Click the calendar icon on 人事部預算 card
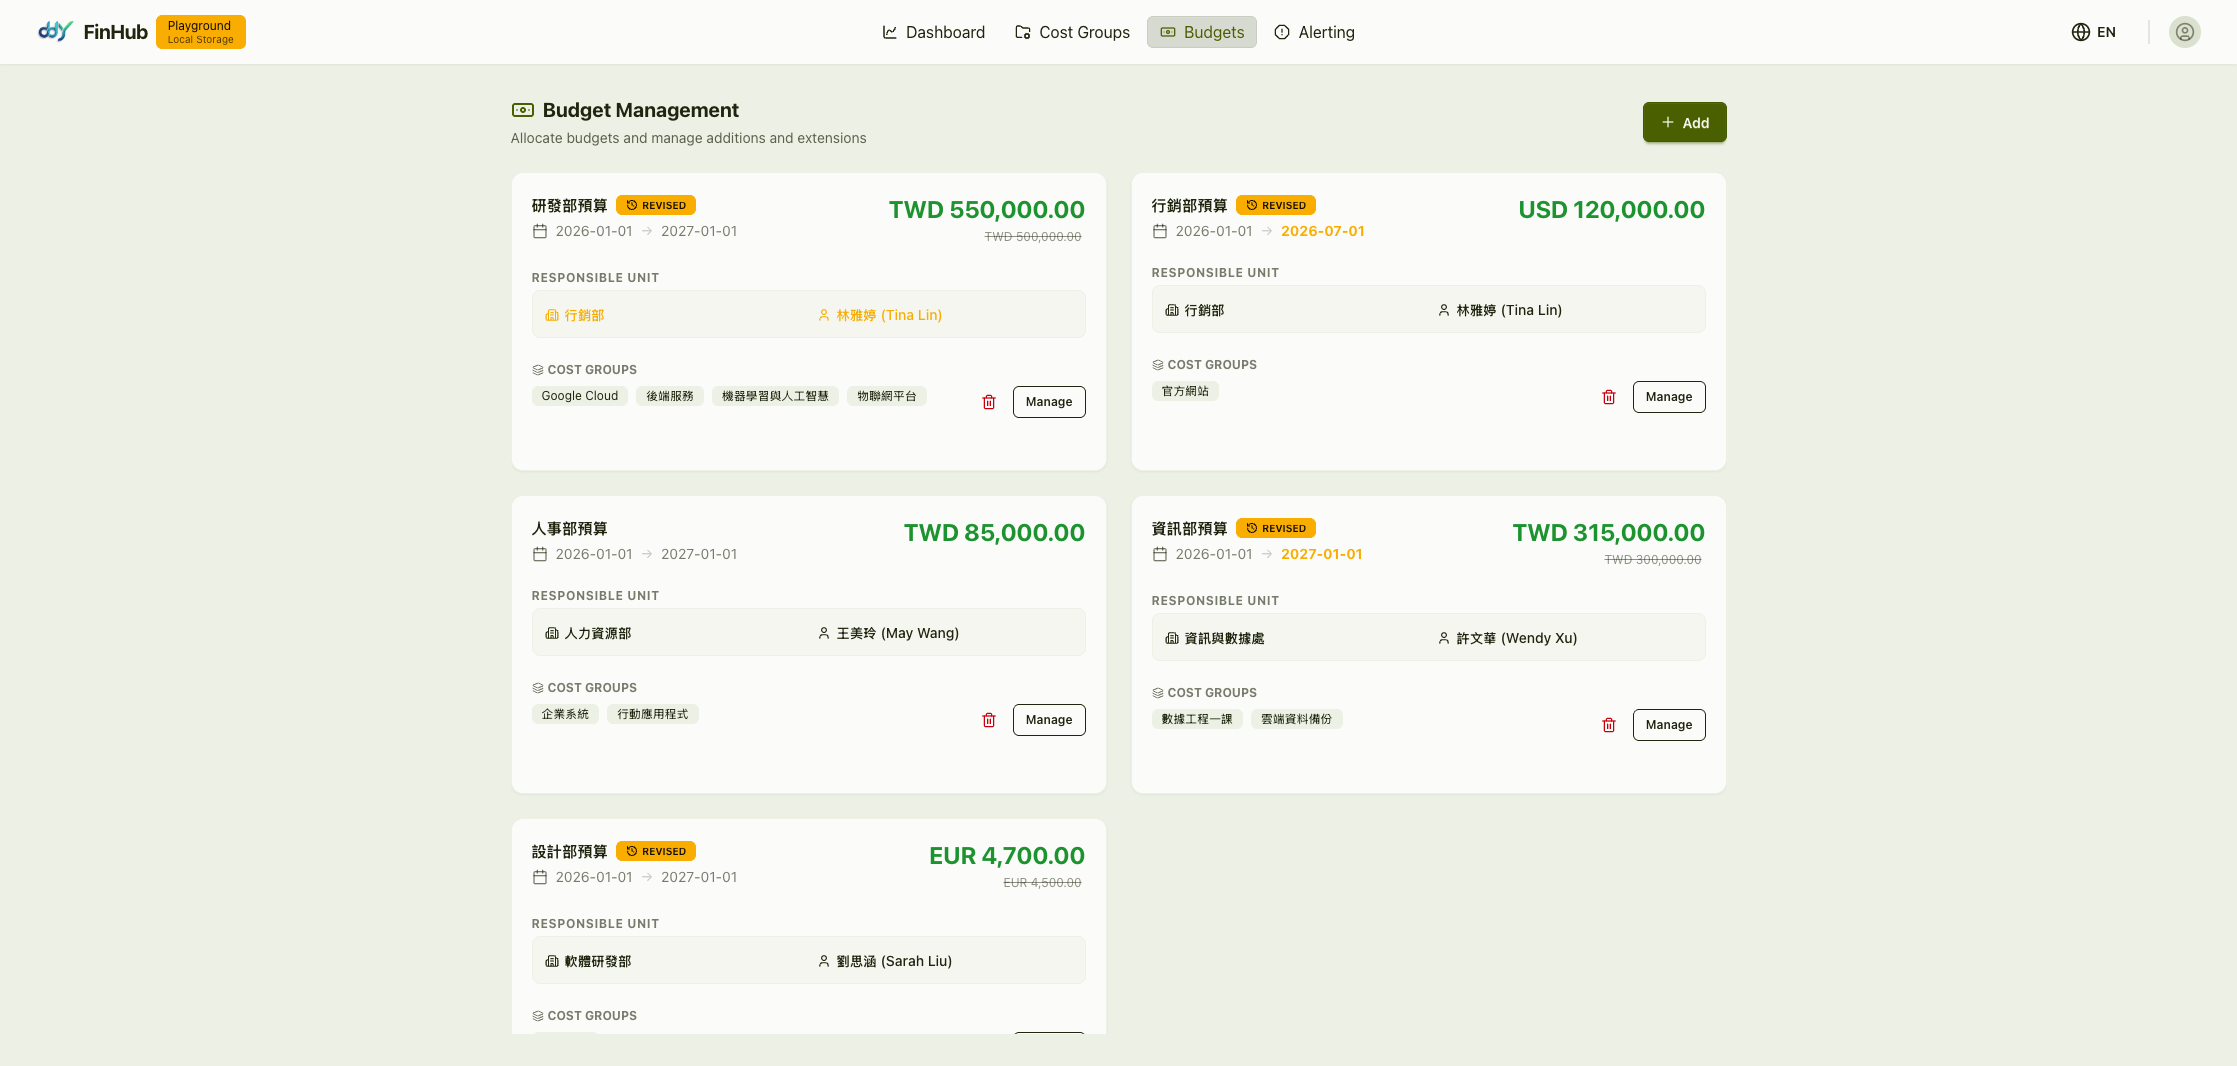The height and width of the screenshot is (1066, 2237). (540, 554)
